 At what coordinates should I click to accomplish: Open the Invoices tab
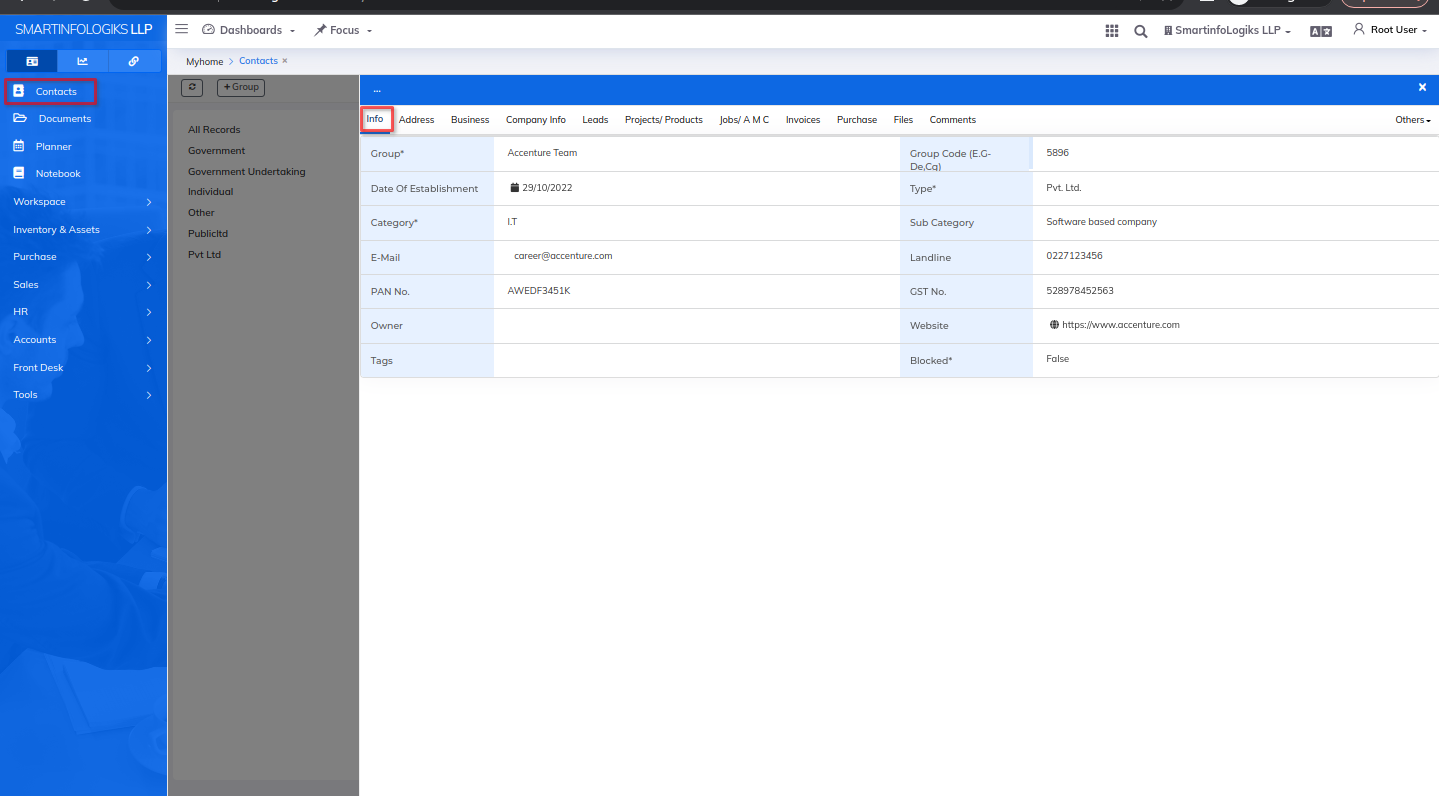803,120
